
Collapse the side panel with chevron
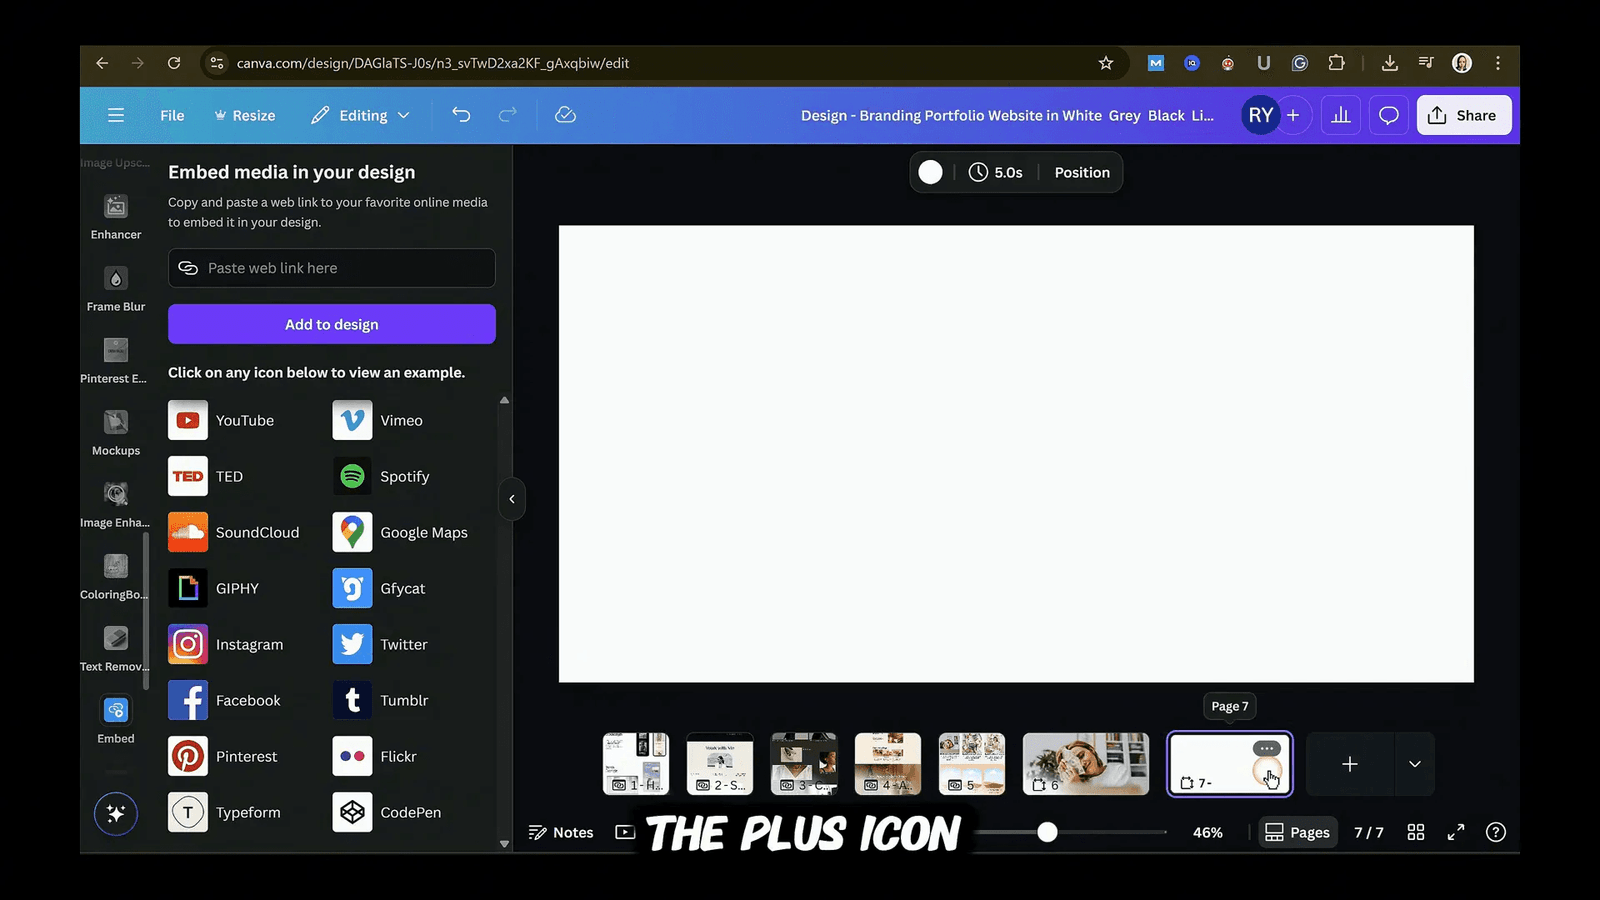coord(512,499)
